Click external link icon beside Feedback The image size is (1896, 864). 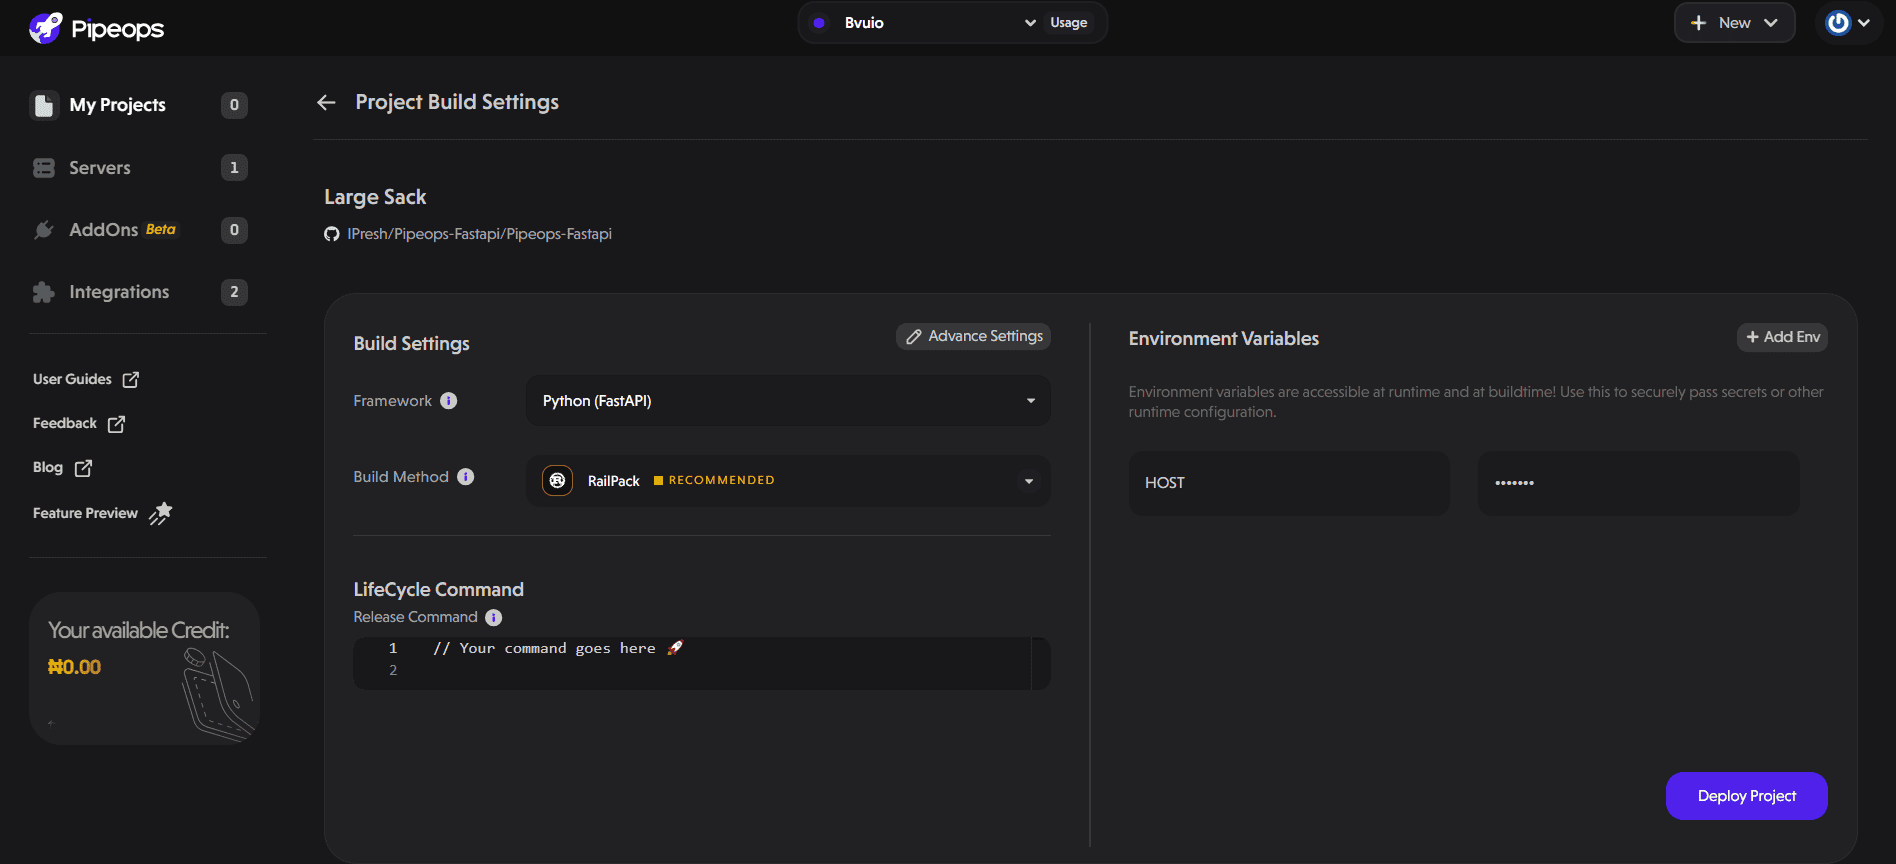pyautogui.click(x=116, y=424)
